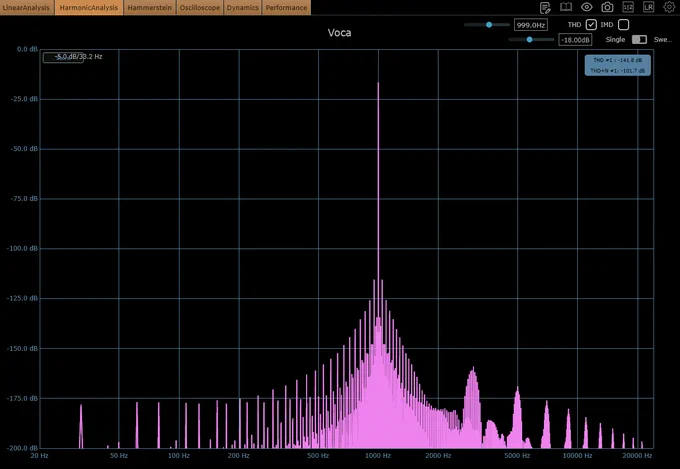The image size is (680, 469).
Task: Click the -25.0 dB axis label
Action: [24, 99]
